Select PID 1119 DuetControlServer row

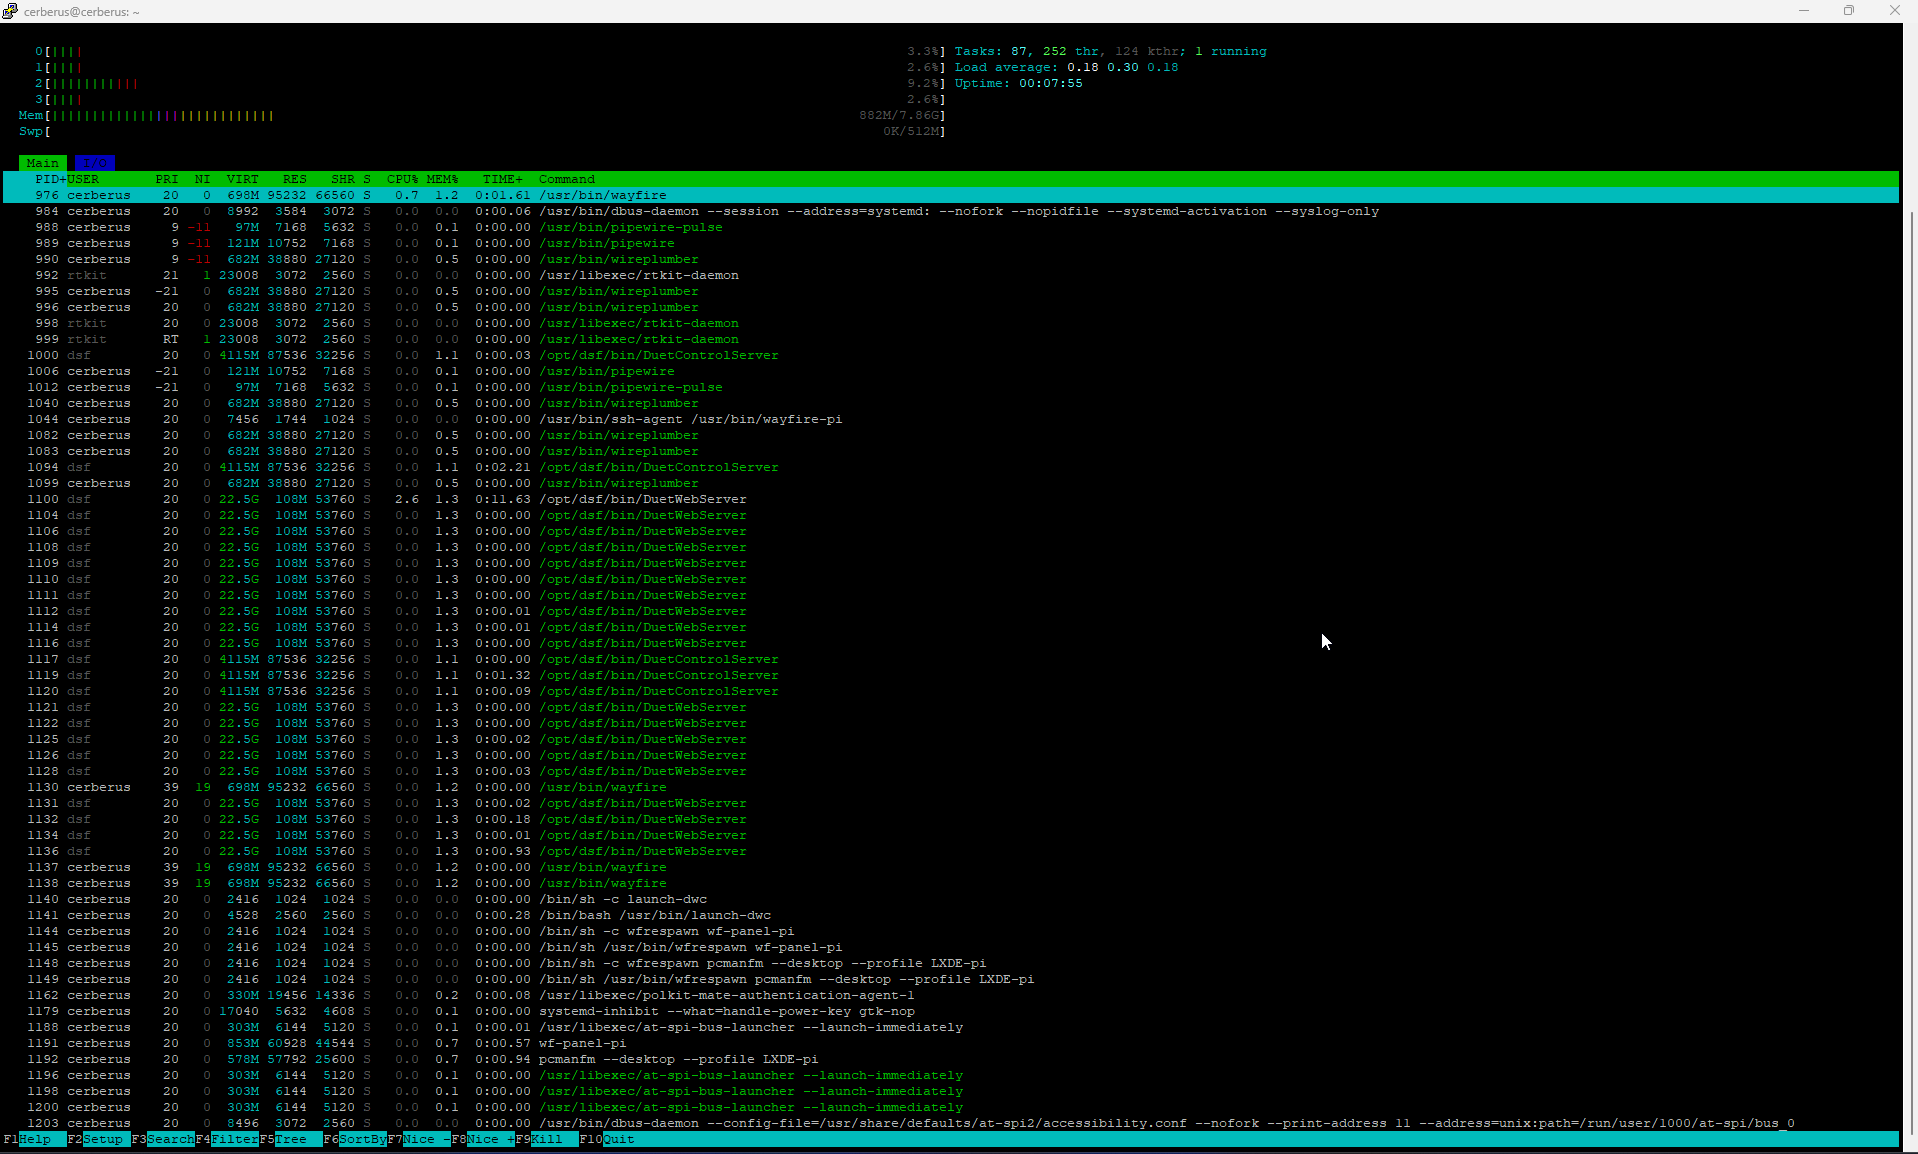click(950, 675)
